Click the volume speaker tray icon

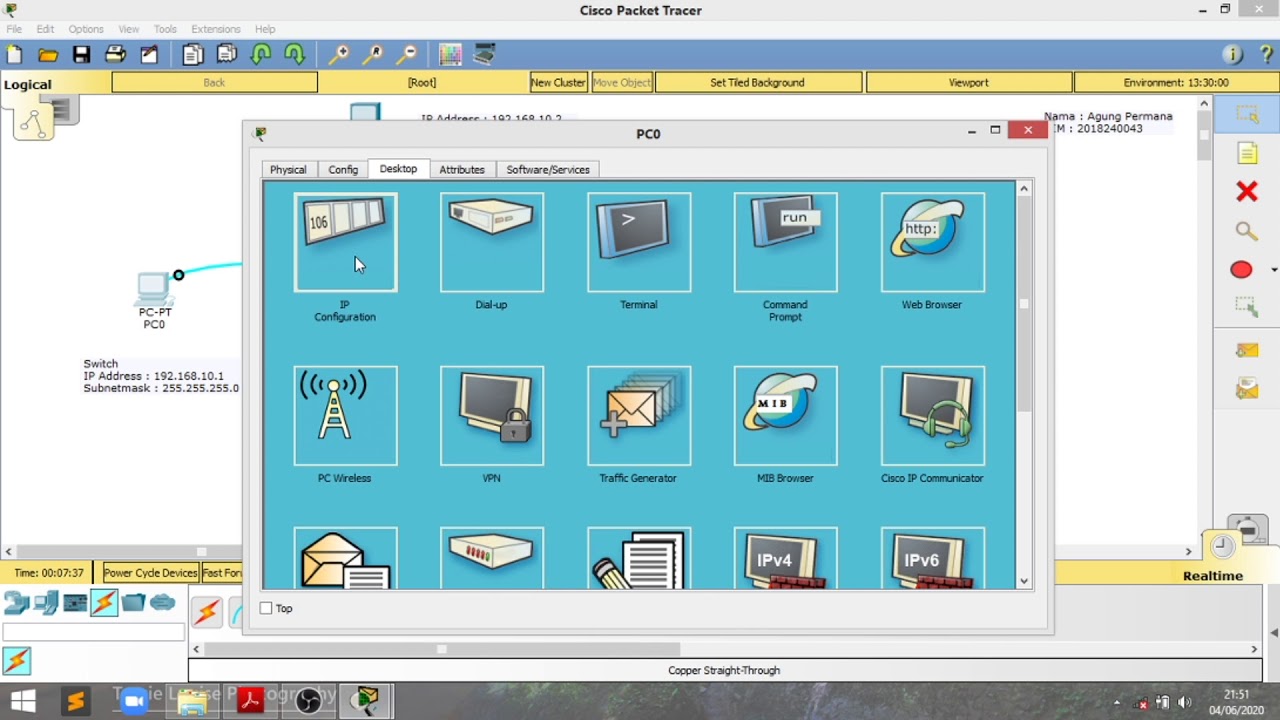[x=1185, y=702]
